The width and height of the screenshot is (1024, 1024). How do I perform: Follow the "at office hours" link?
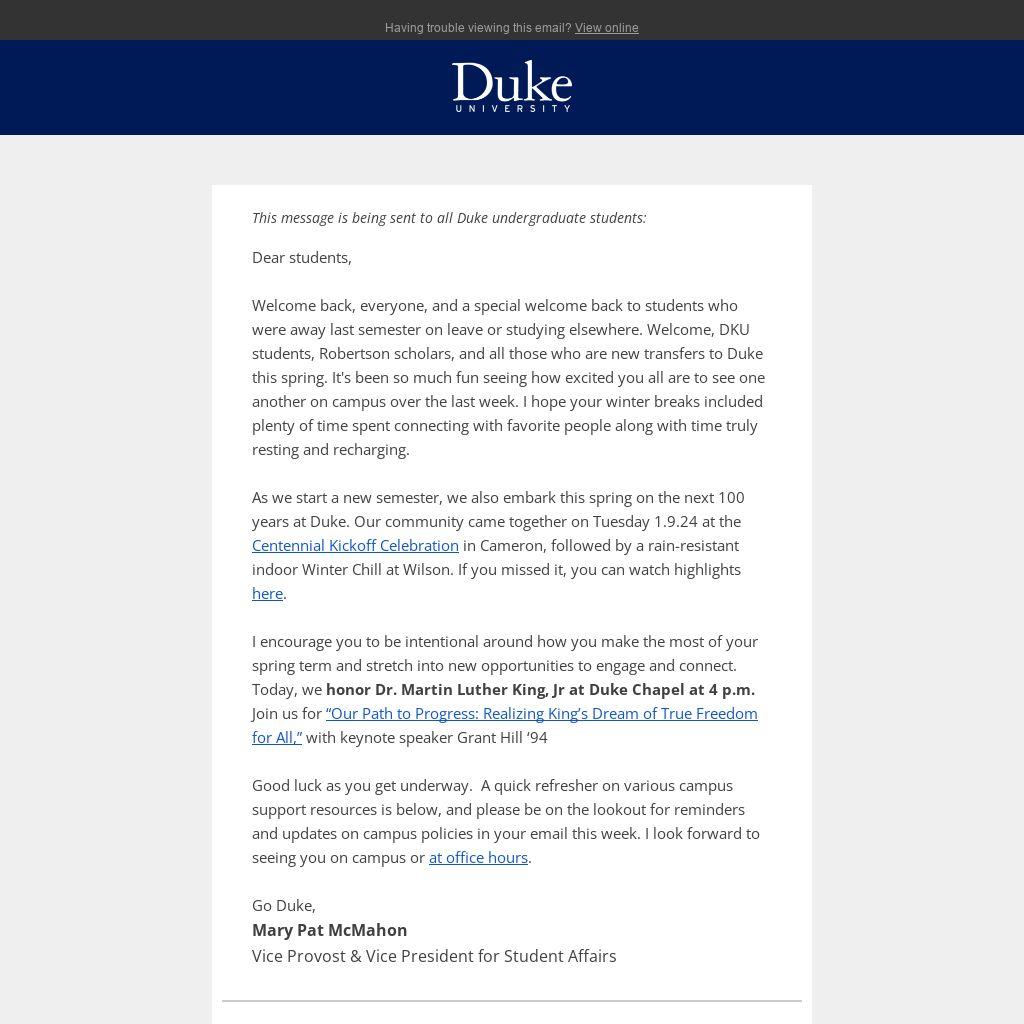[478, 857]
